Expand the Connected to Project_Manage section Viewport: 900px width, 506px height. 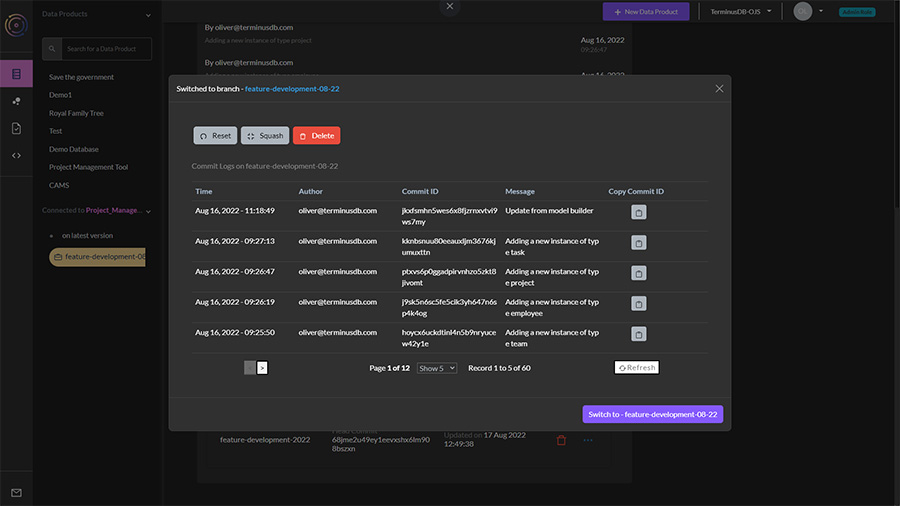point(148,212)
